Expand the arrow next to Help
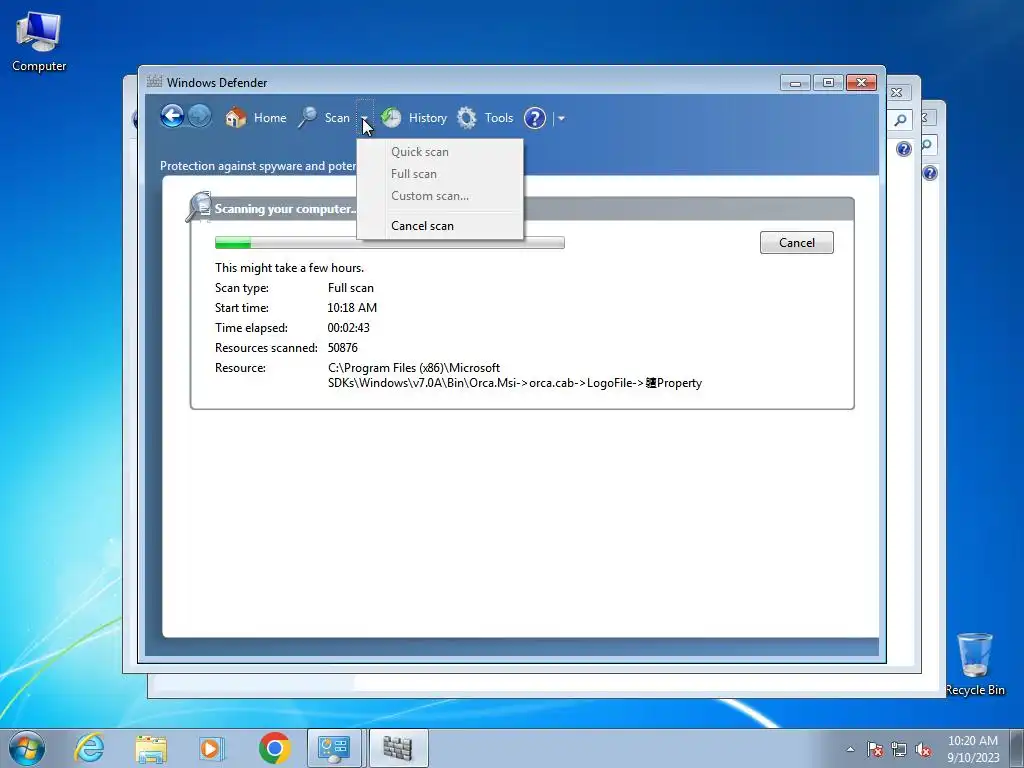Screen dimensions: 1024x768 coord(561,118)
